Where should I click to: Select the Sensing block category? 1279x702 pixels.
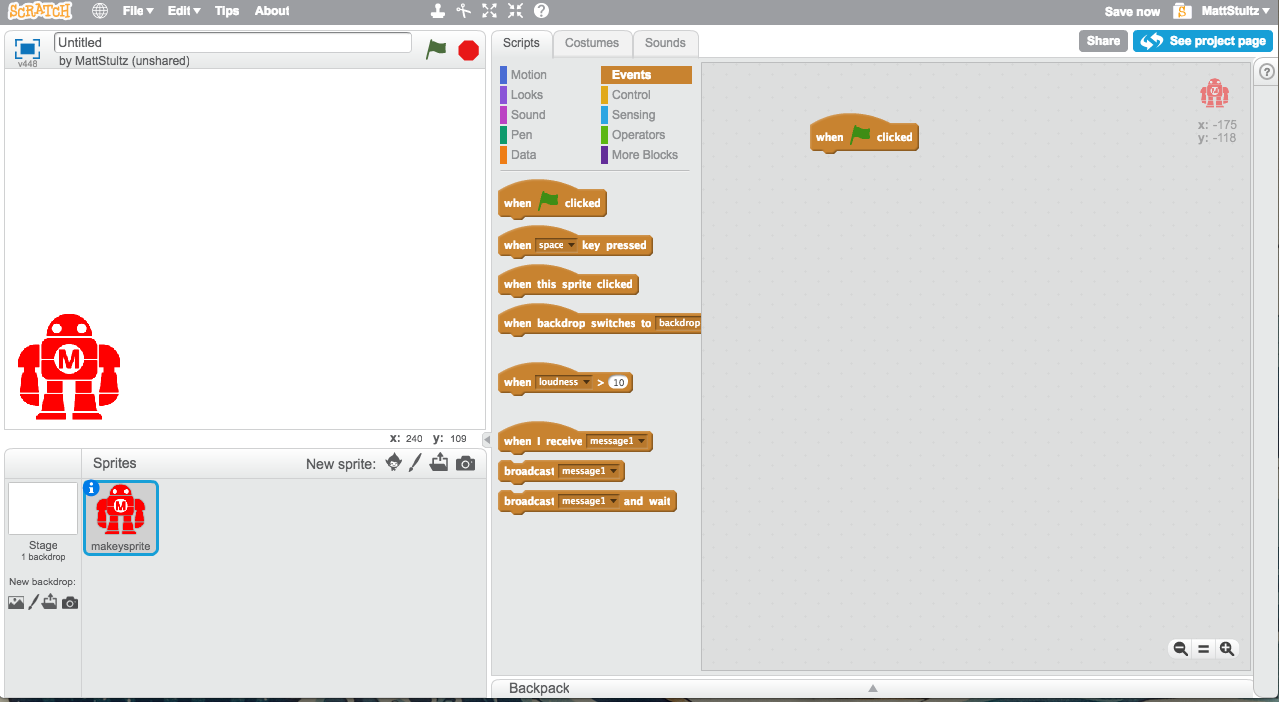633,115
